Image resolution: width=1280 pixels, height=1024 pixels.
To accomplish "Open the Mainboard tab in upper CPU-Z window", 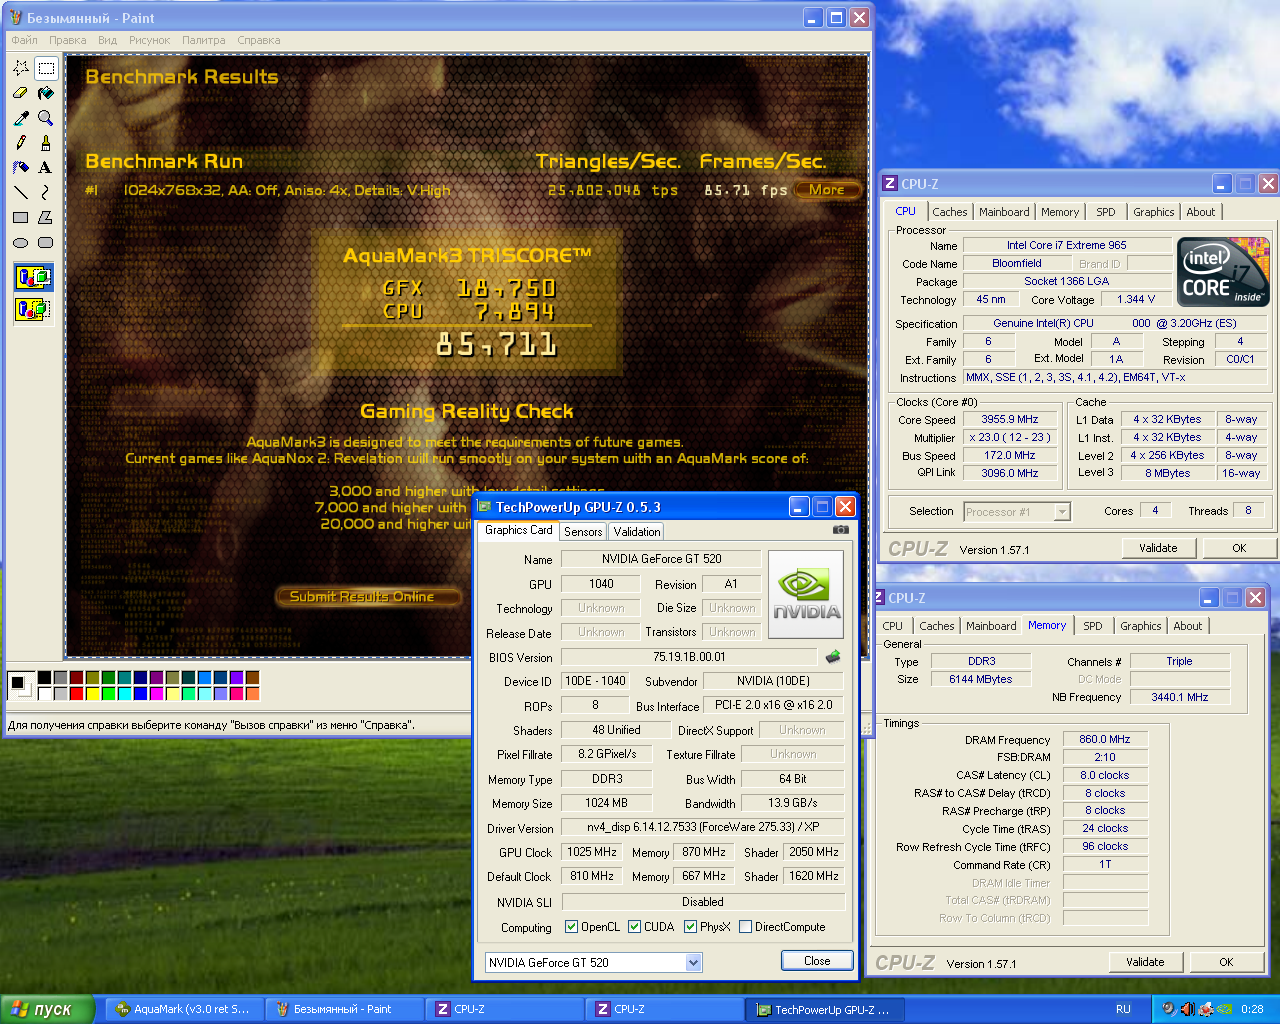I will [1004, 212].
